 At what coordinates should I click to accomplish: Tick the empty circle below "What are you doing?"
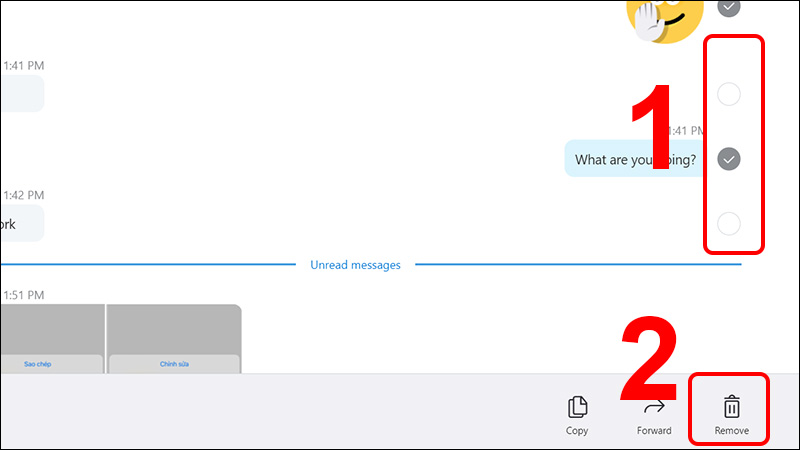[x=730, y=223]
